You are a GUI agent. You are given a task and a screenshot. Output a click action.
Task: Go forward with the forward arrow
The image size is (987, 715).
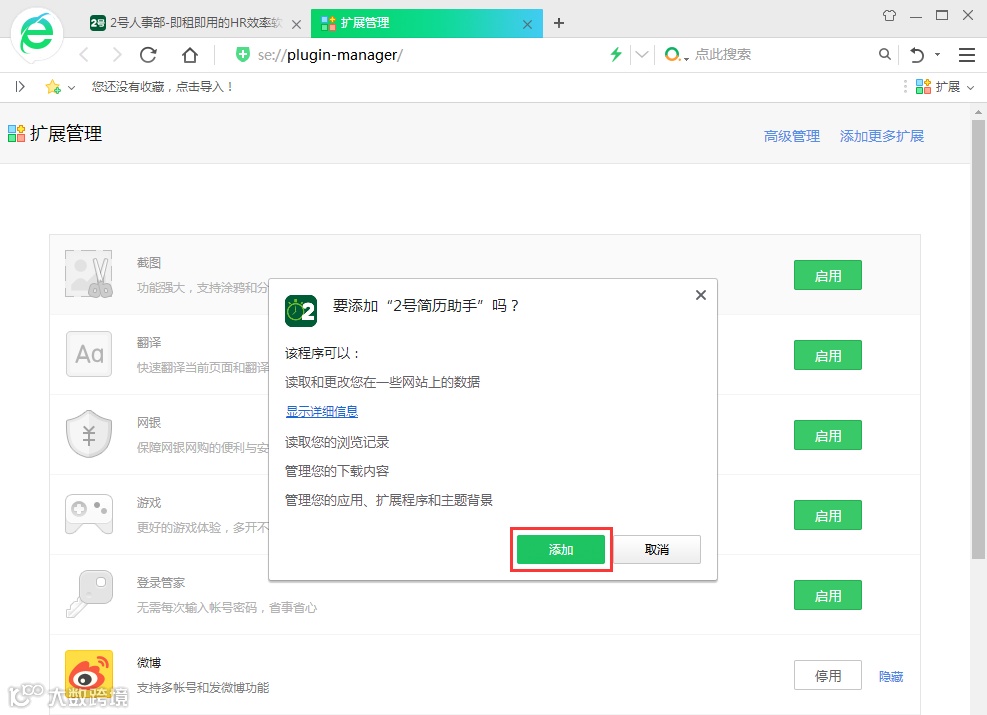(x=116, y=55)
